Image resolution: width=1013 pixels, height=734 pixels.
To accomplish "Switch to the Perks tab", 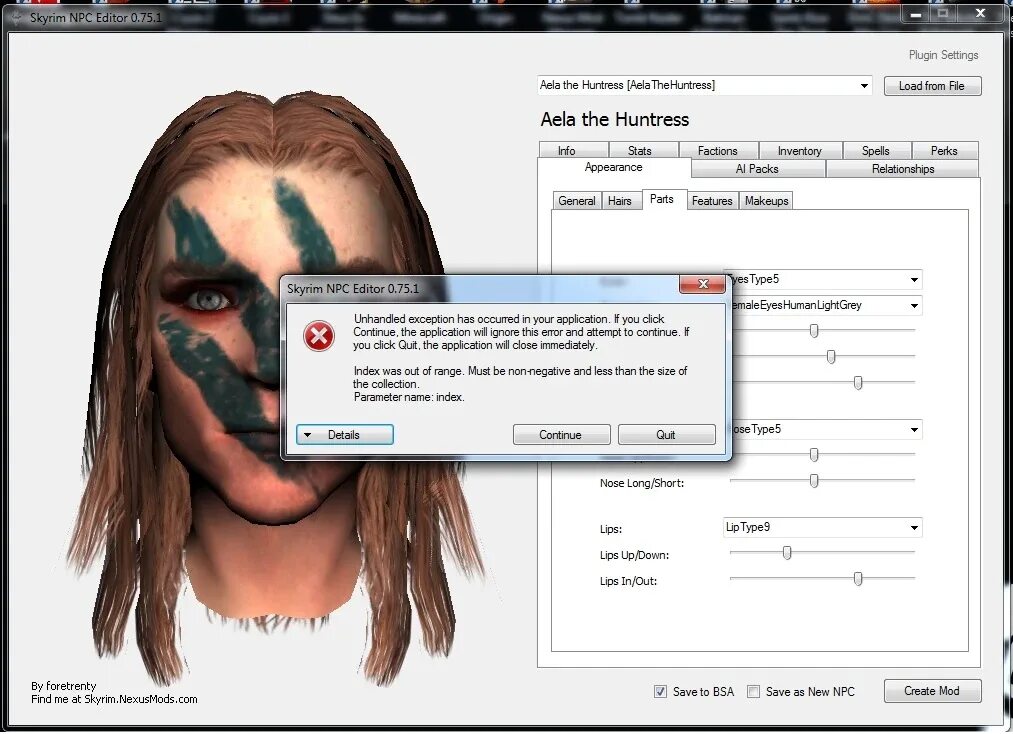I will point(945,151).
